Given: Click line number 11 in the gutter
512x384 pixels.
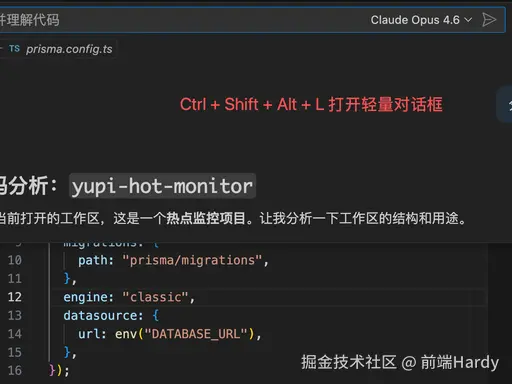Looking at the screenshot, I should click(15, 278).
